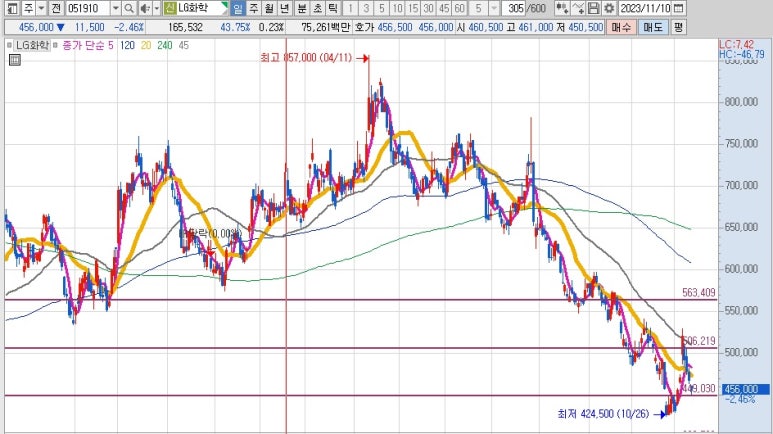773x434 pixels.
Task: Choose the 30 interval button
Action: click(x=428, y=8)
